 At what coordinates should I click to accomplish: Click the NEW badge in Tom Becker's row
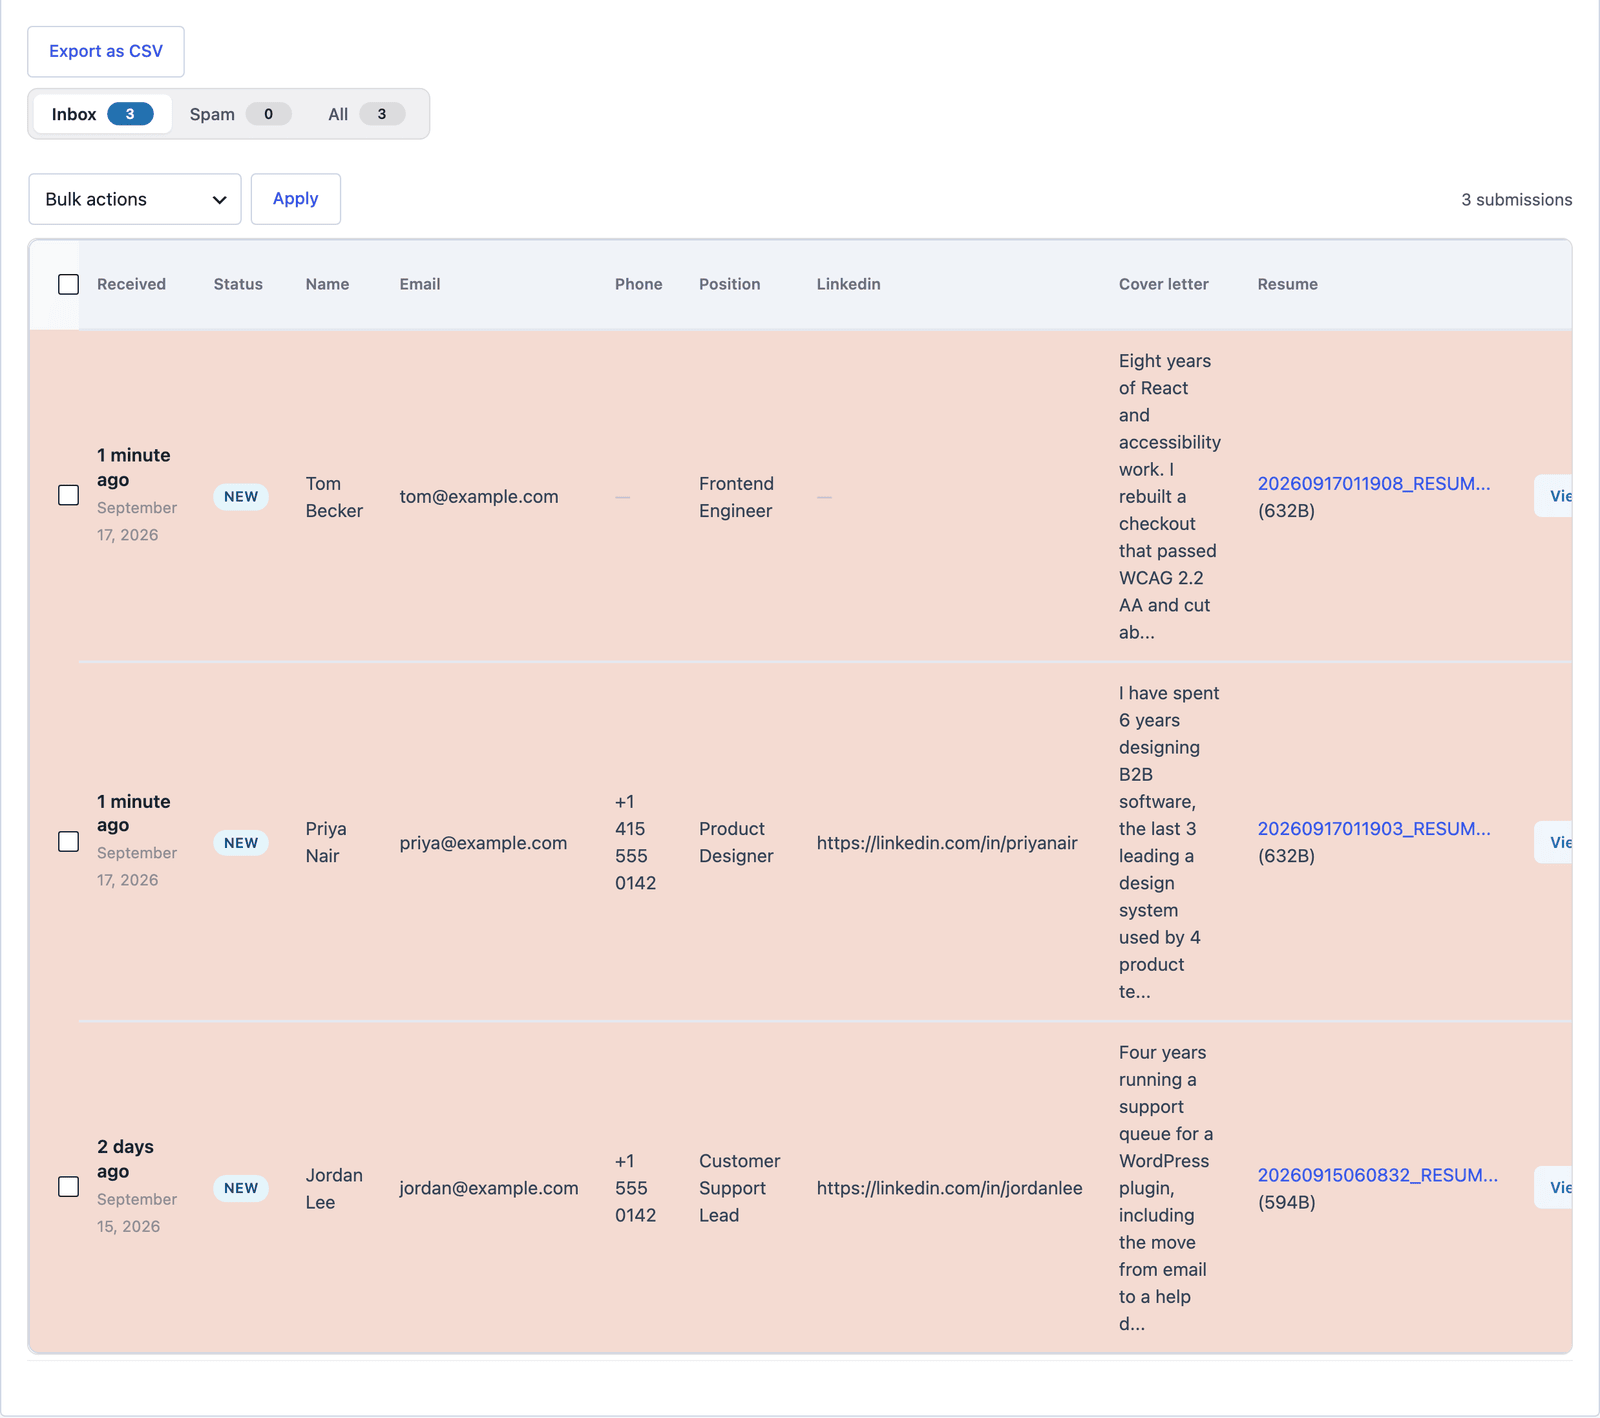[241, 497]
